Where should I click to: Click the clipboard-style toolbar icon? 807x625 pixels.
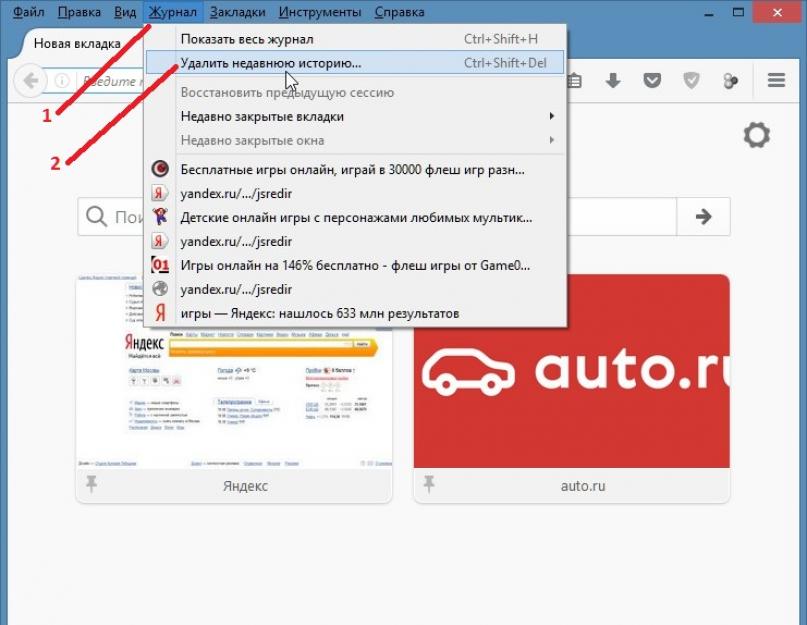(574, 81)
